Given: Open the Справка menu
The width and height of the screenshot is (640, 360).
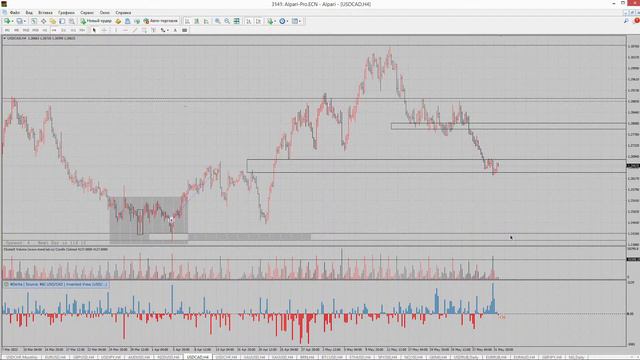Looking at the screenshot, I should [123, 13].
